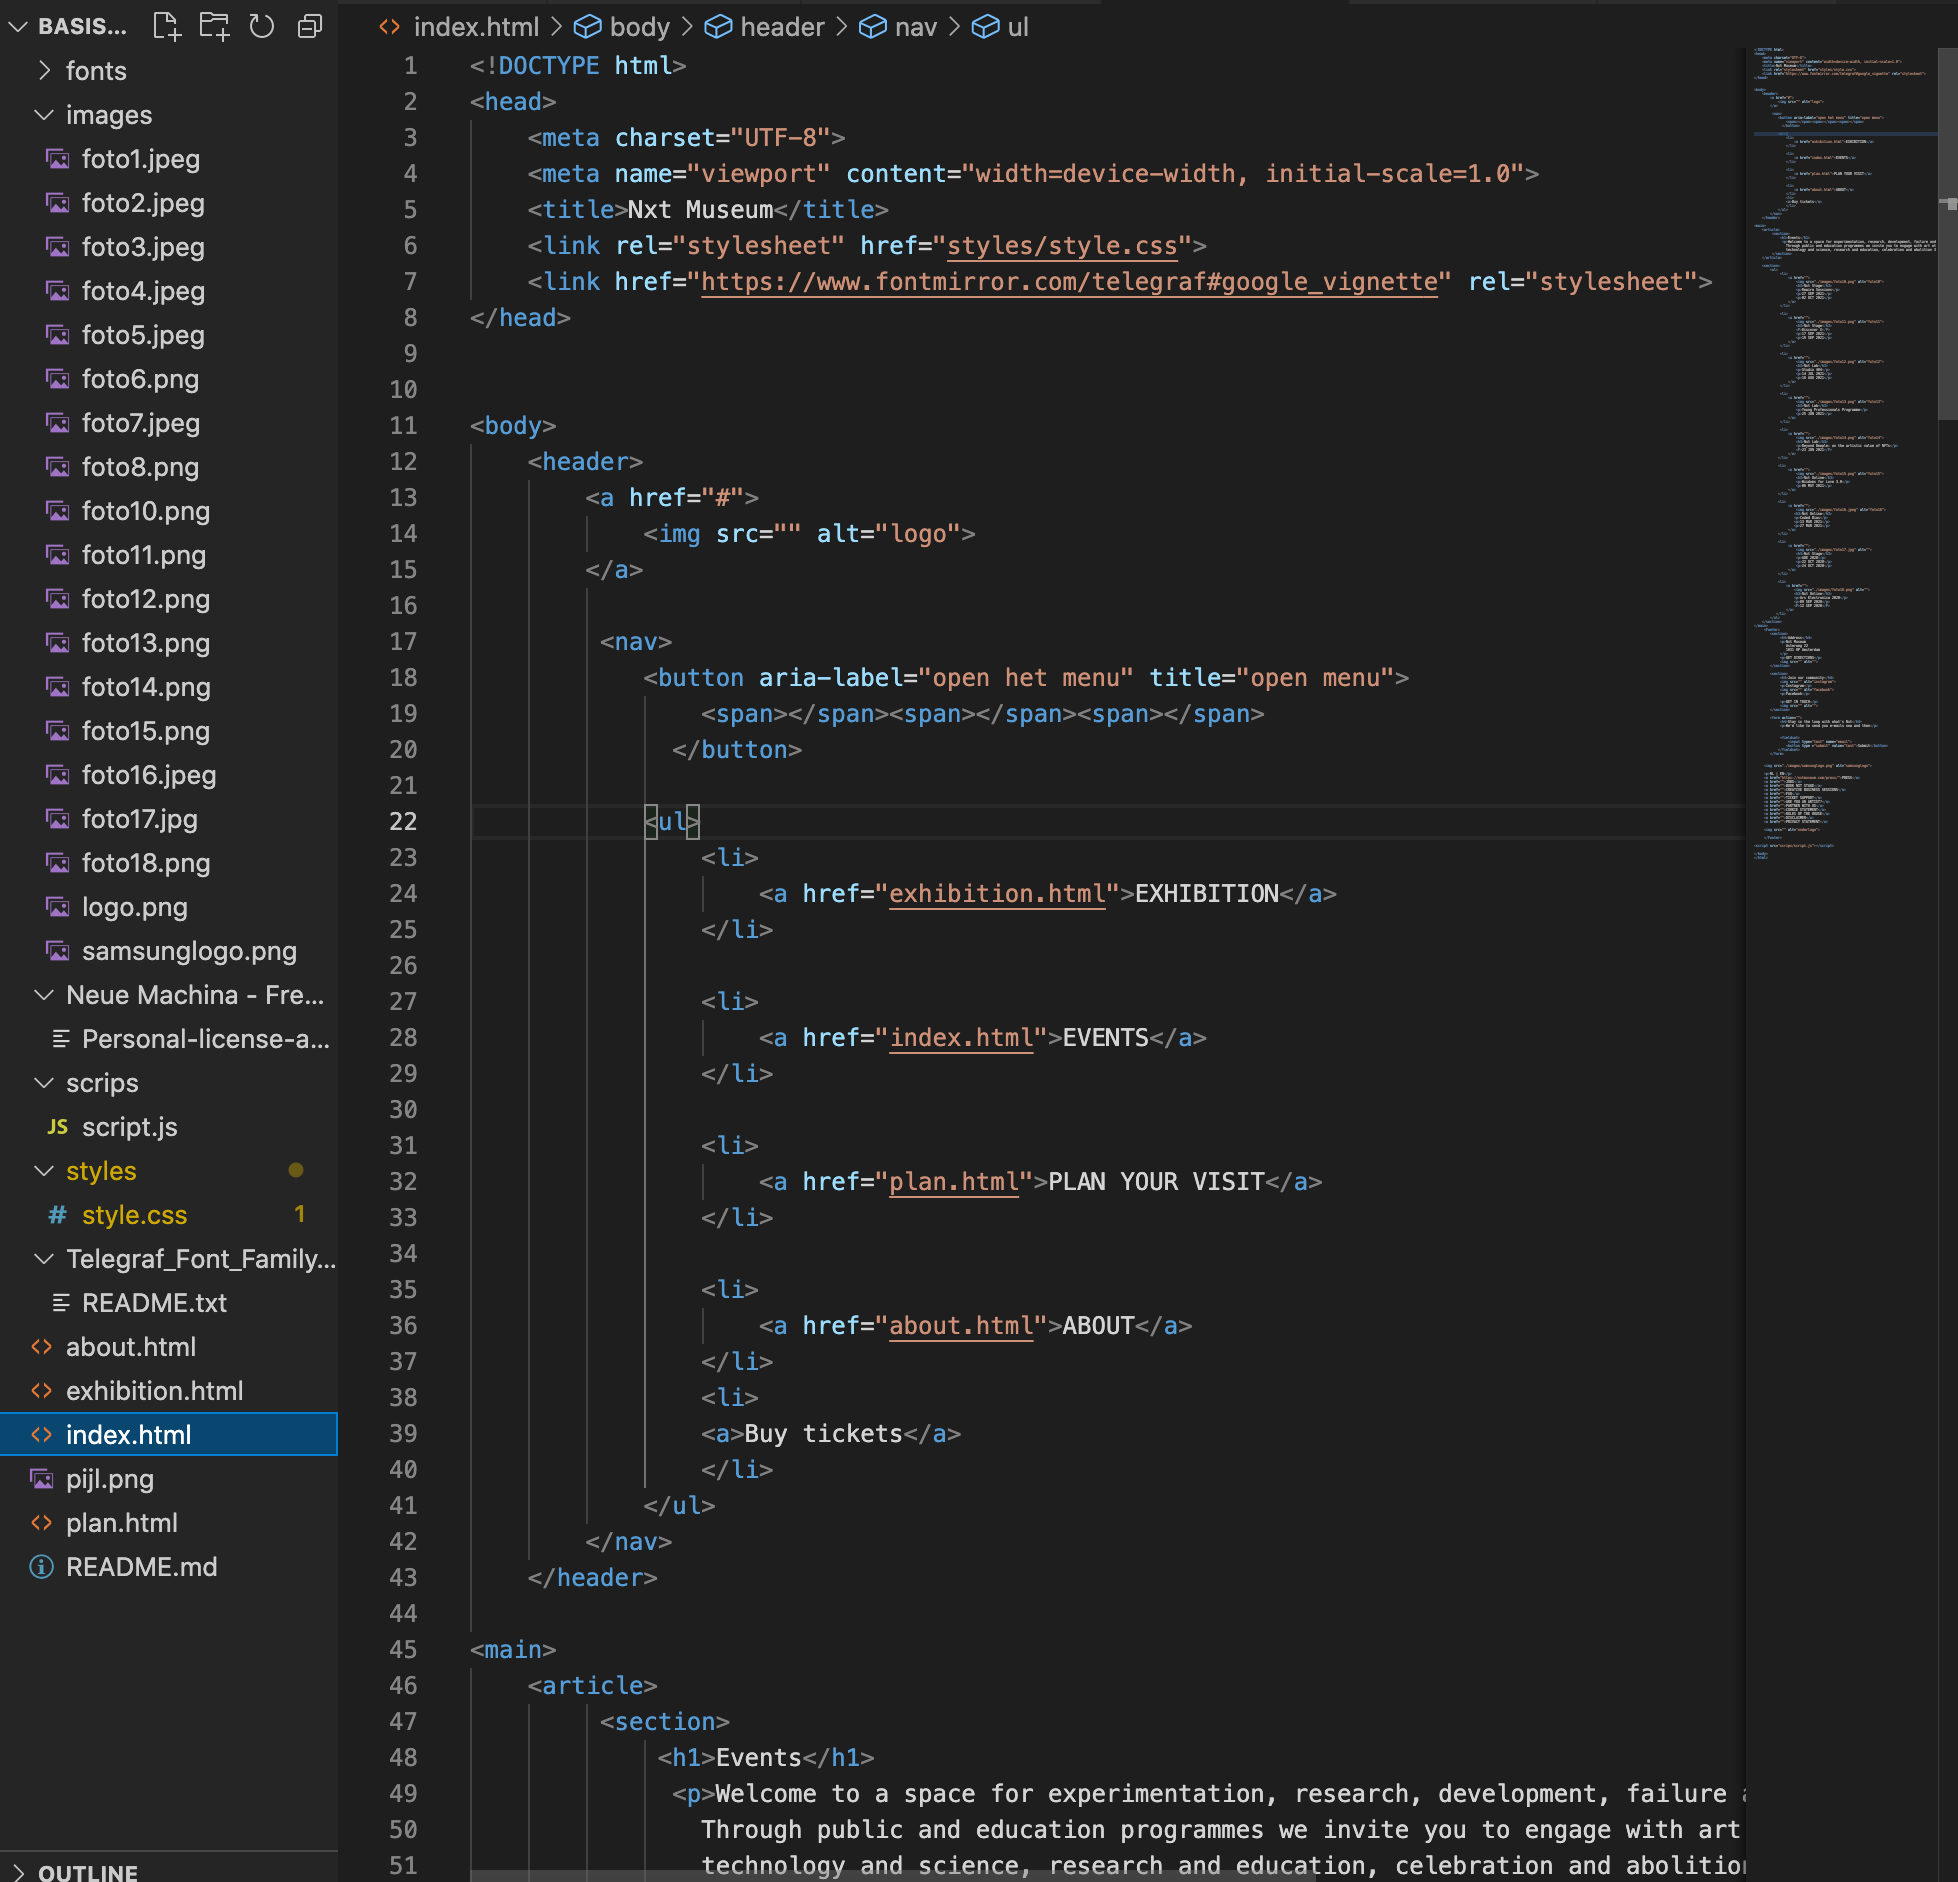Screen dimensions: 1958x1882
Task: Select the logo.png image file
Action: coord(135,906)
